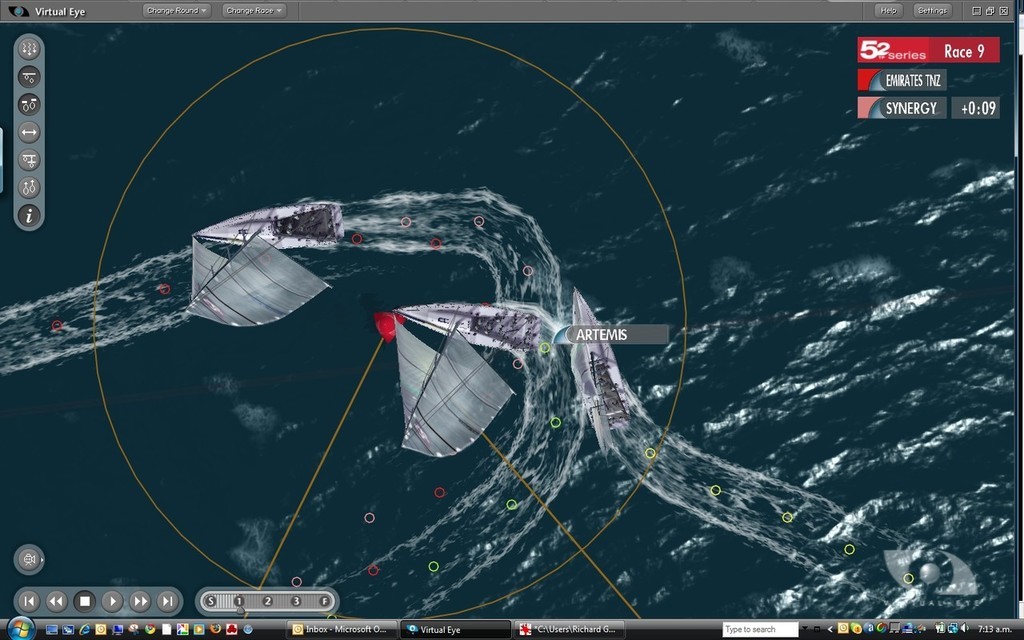
Task: Skip to start of race replay
Action: pyautogui.click(x=29, y=601)
